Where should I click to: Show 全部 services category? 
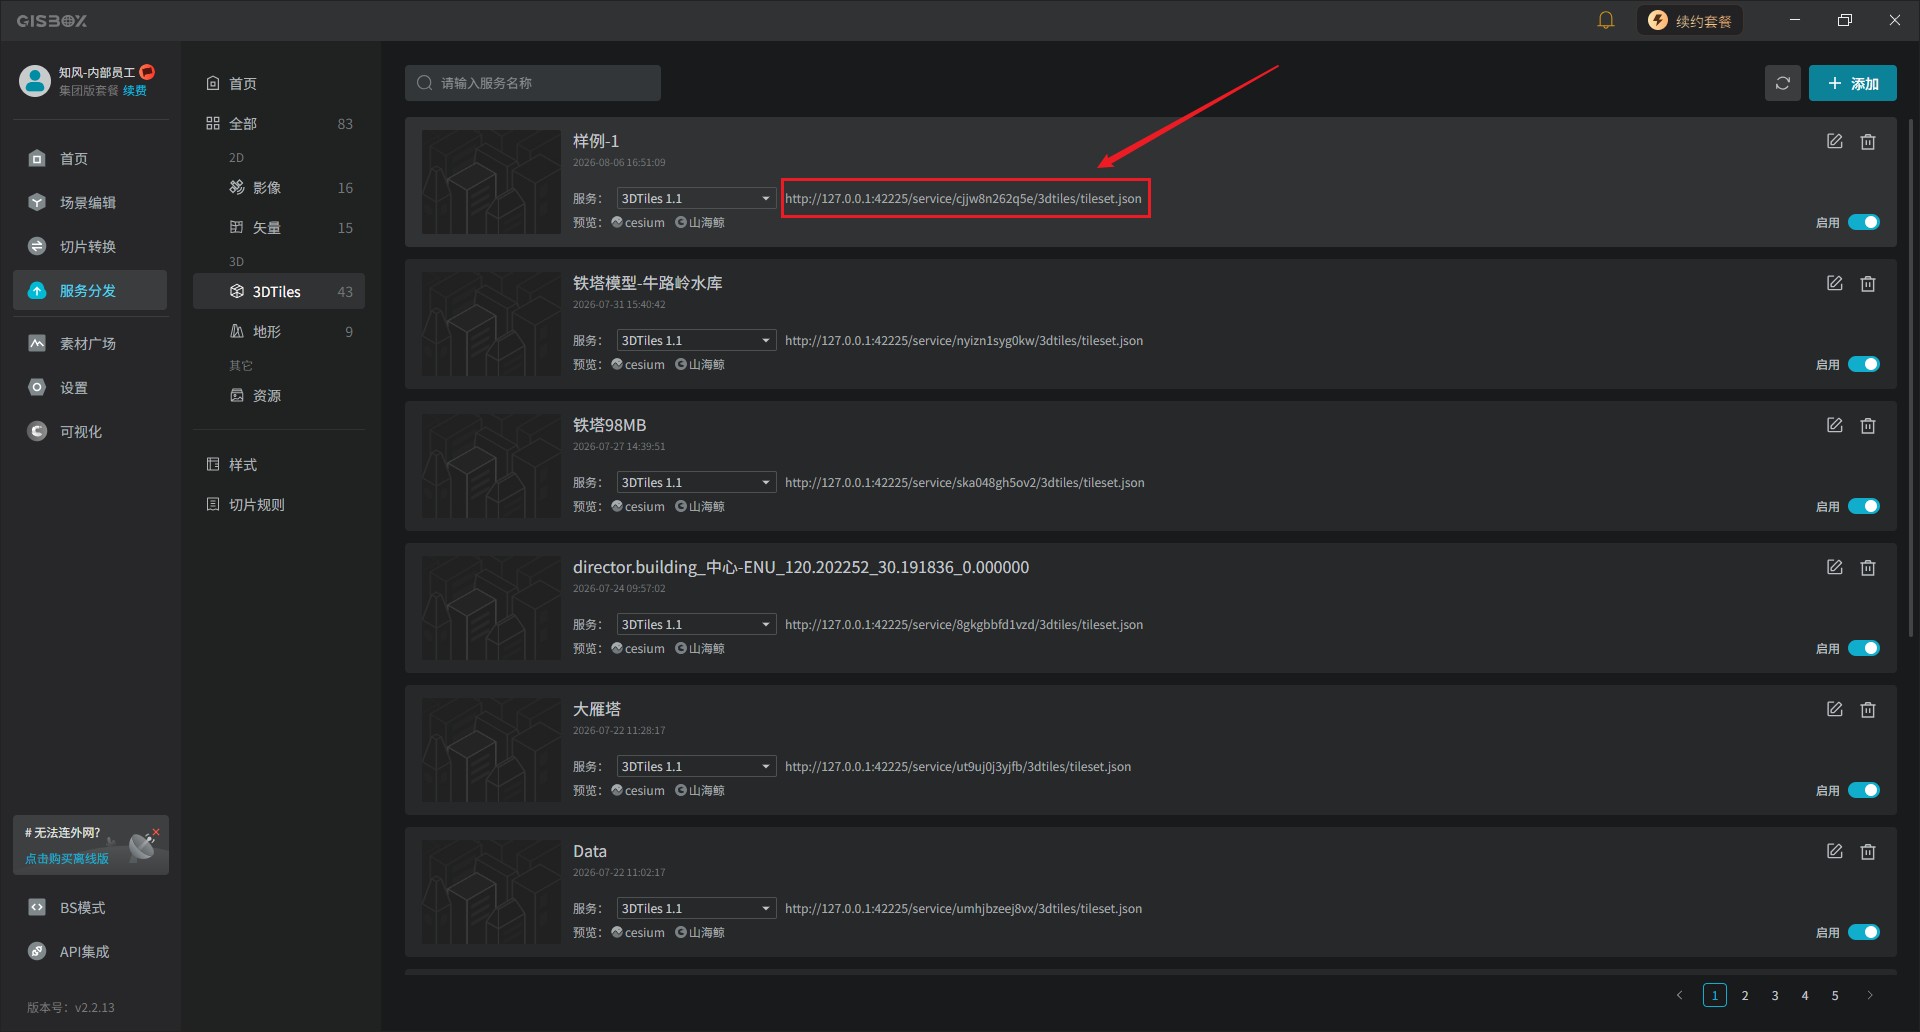coord(279,124)
